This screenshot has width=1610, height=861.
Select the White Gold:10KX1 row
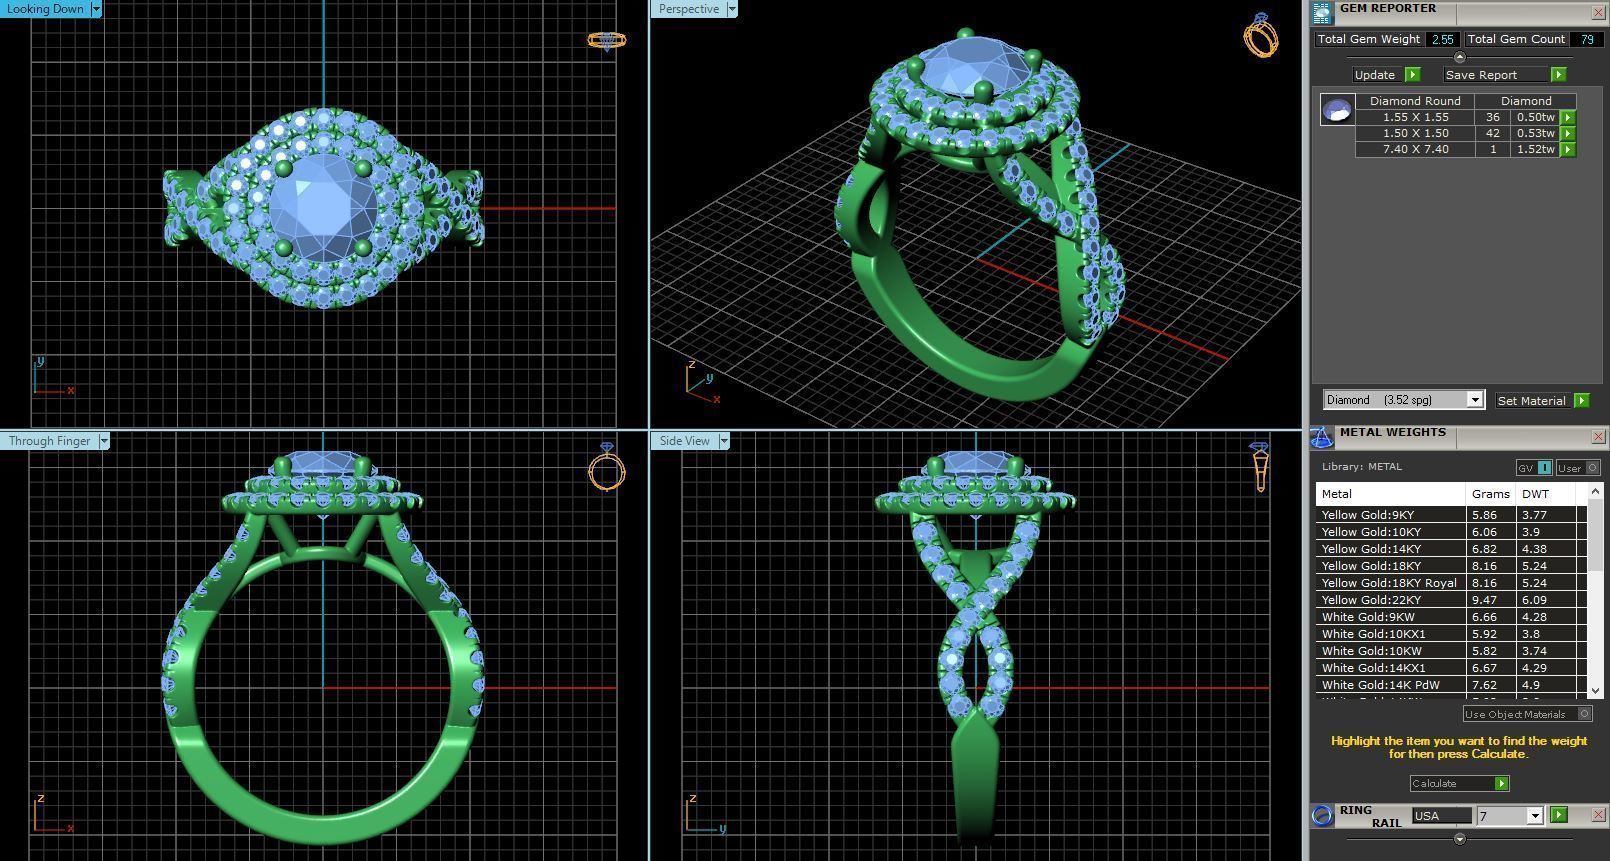coord(1451,634)
